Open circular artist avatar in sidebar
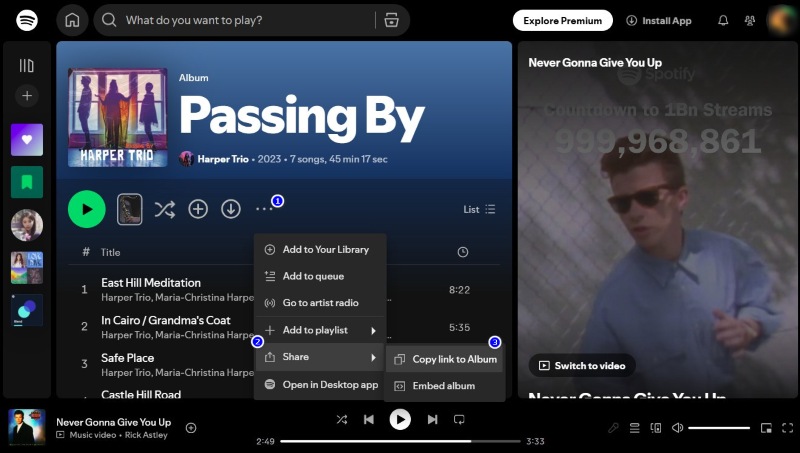 tap(27, 224)
